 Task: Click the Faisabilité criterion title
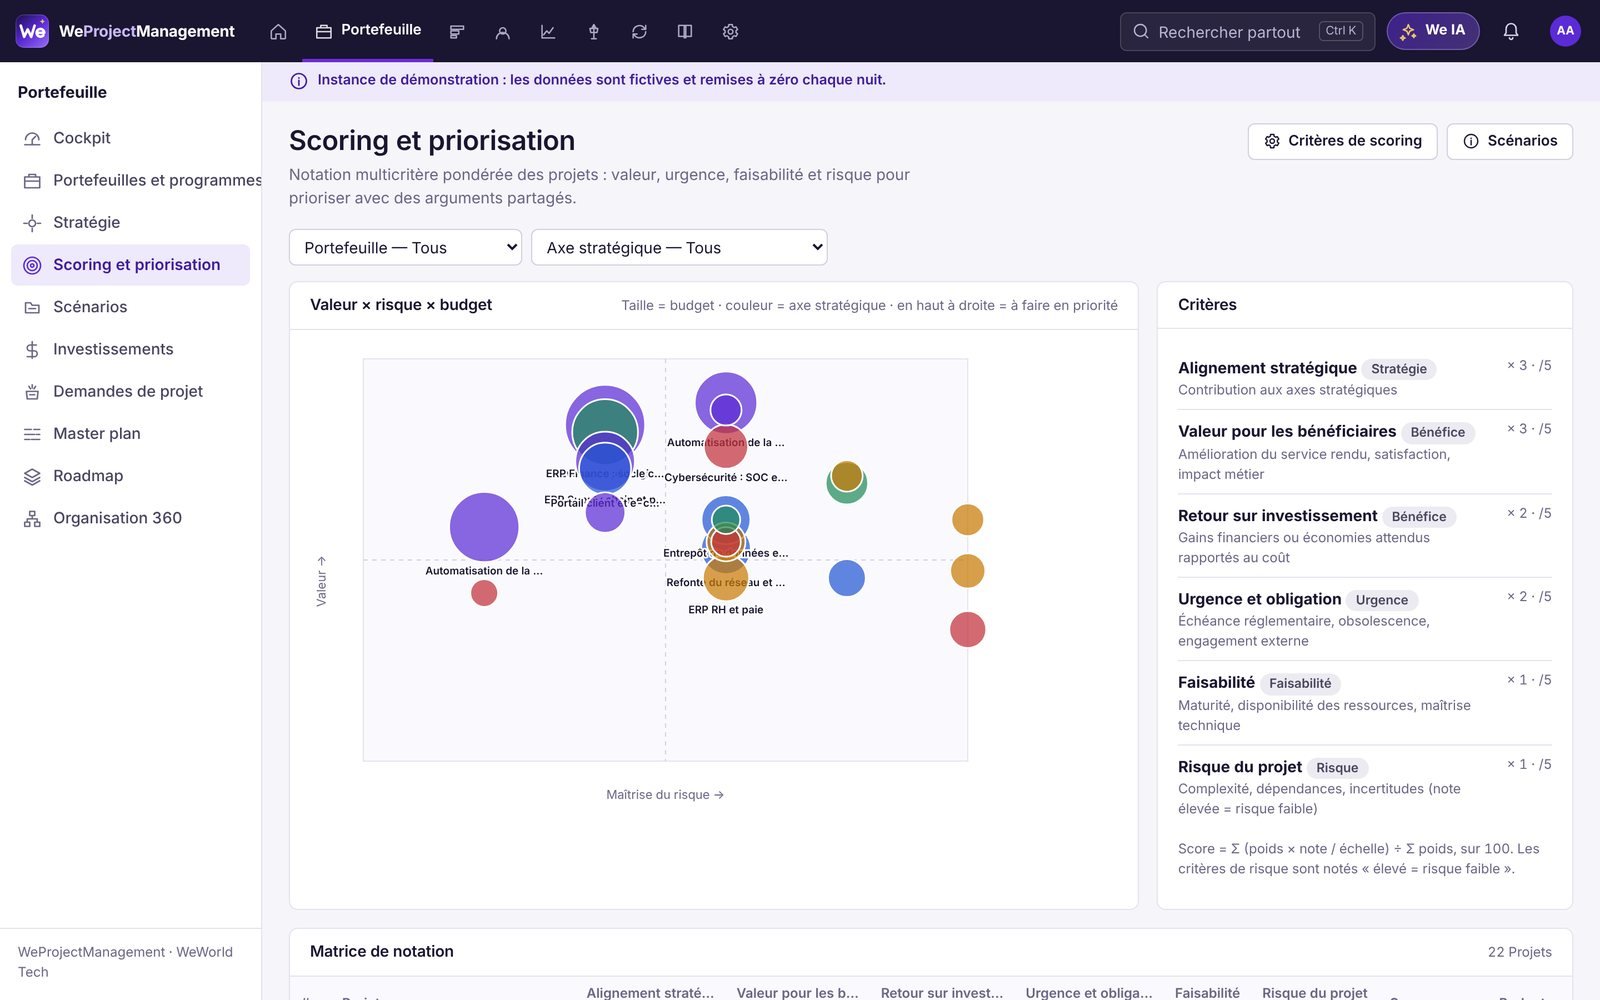(1216, 682)
